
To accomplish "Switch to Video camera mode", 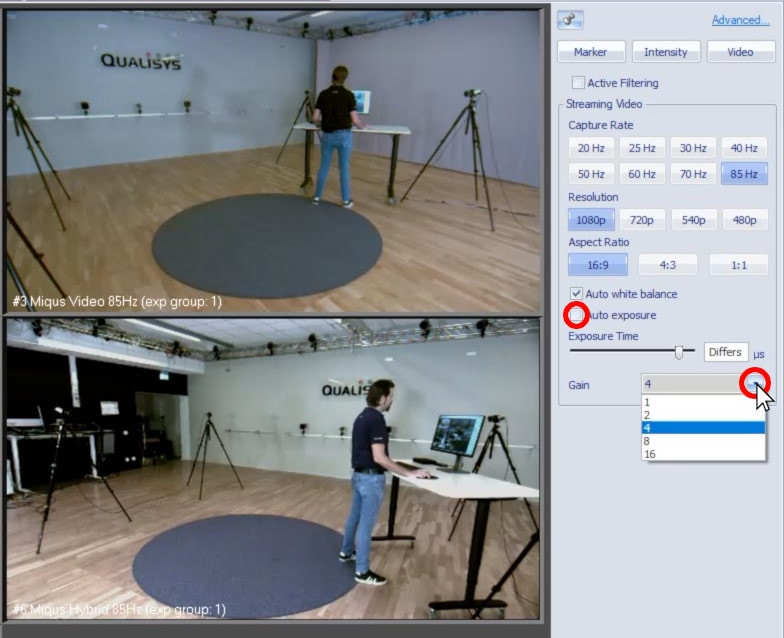I will pyautogui.click(x=740, y=52).
